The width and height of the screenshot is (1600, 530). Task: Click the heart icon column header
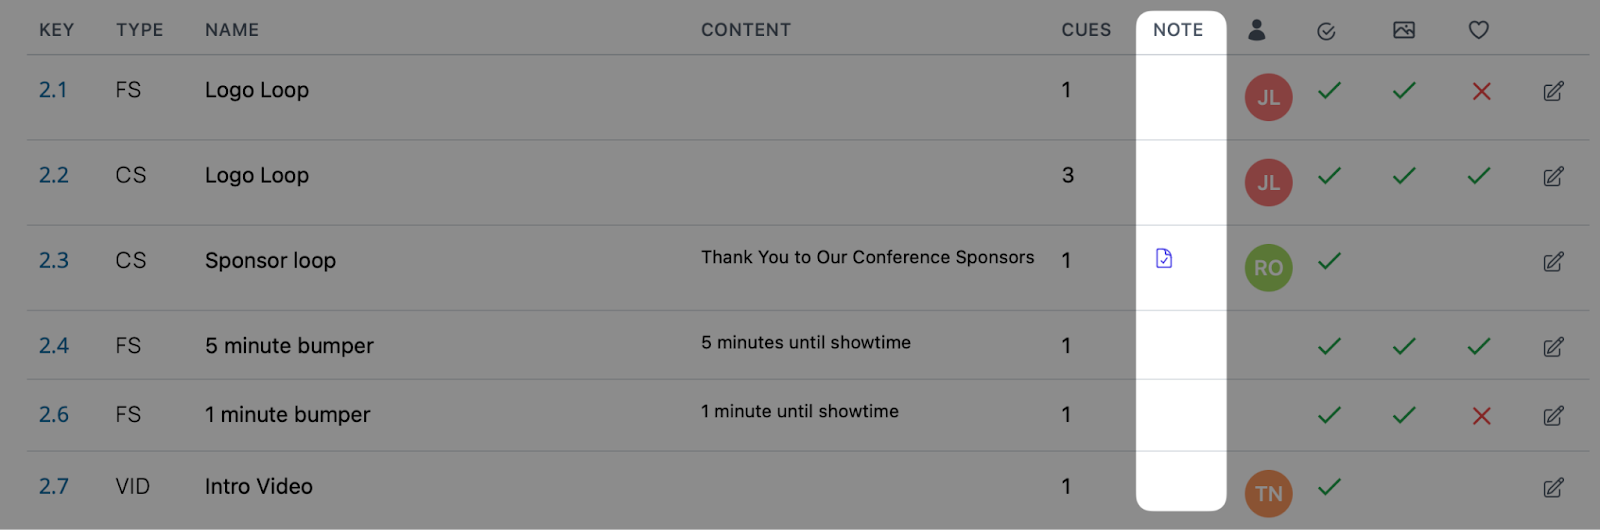1479,30
